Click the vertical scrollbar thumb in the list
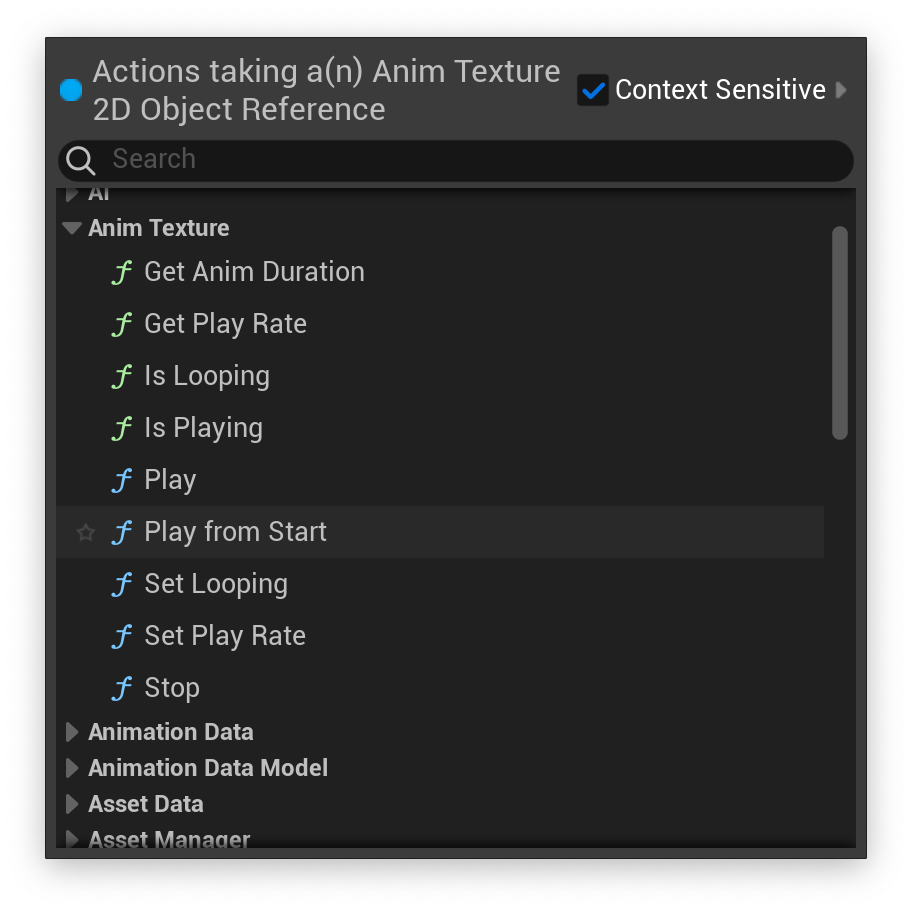Screen dimensions: 912x912 click(839, 333)
